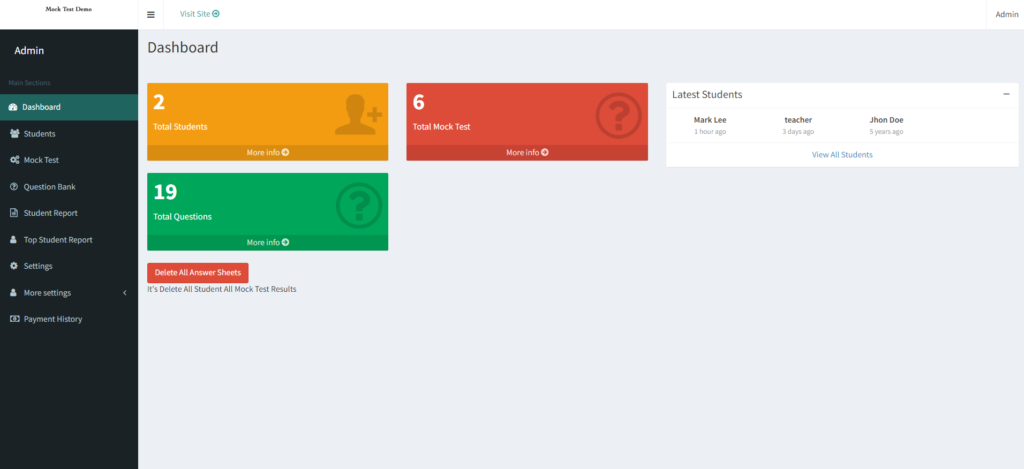Open the Question Bank menu item

pyautogui.click(x=49, y=187)
